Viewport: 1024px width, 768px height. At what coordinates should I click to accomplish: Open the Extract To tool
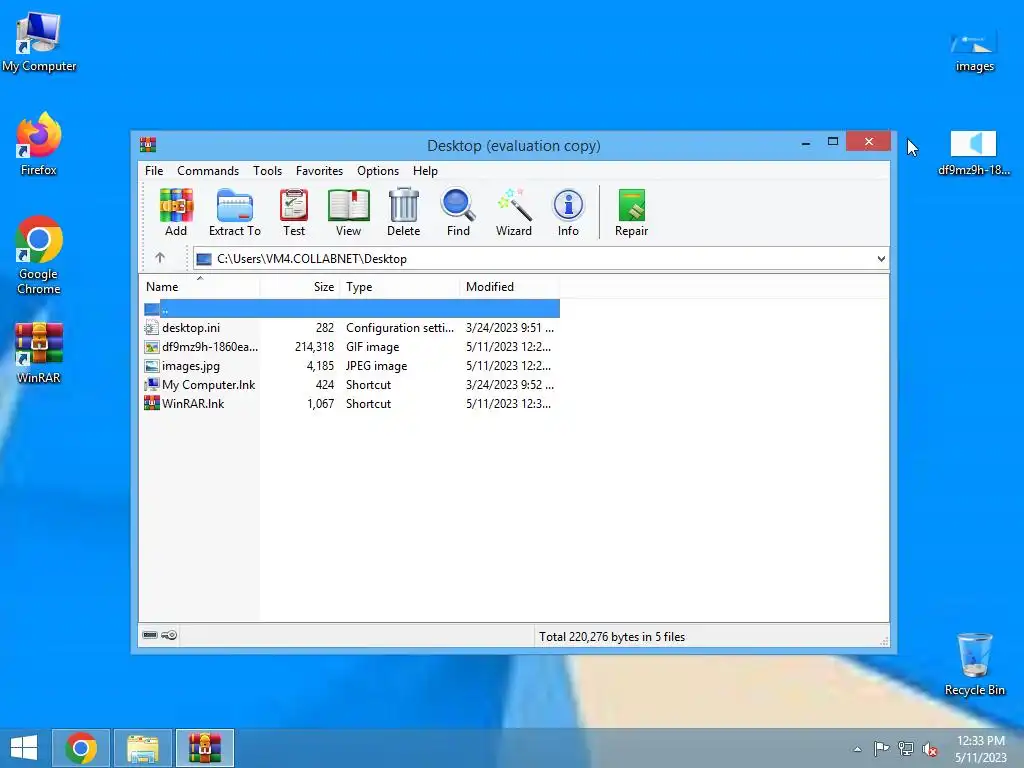click(x=234, y=212)
